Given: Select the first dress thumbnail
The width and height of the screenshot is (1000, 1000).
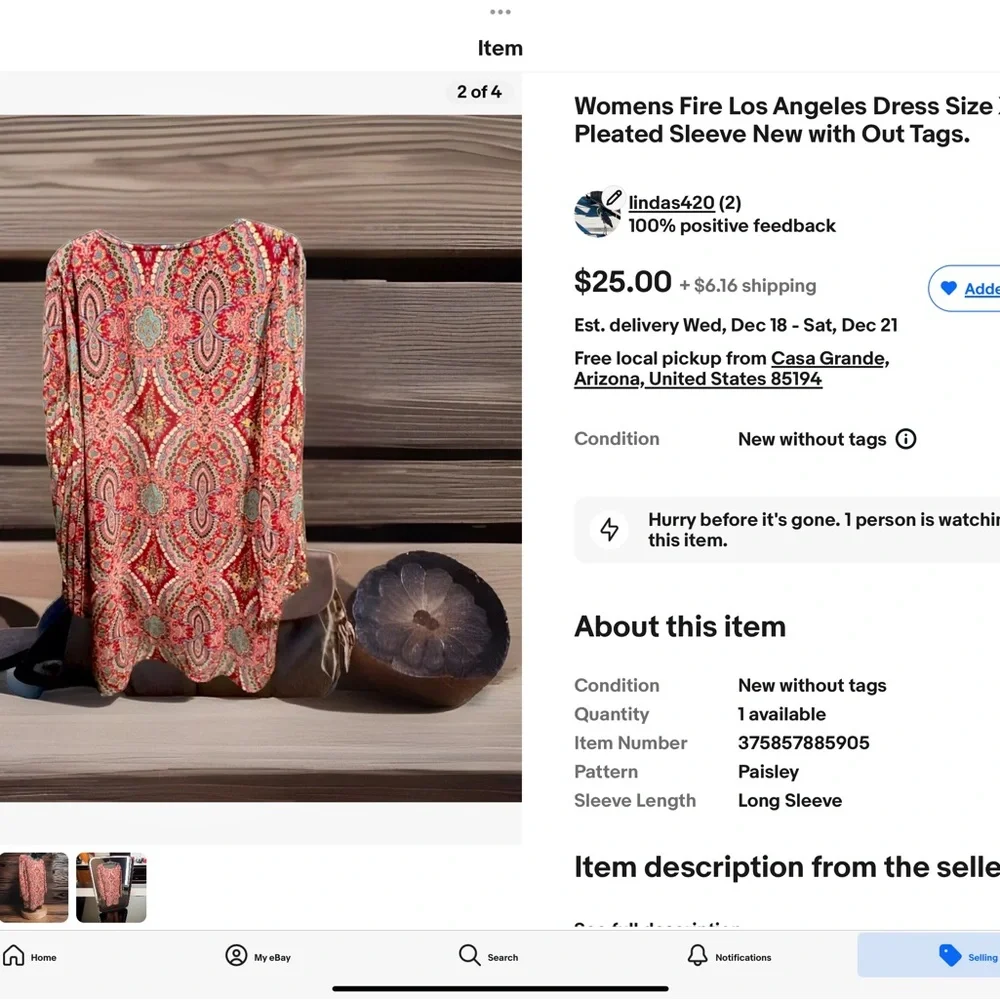Looking at the screenshot, I should point(34,887).
